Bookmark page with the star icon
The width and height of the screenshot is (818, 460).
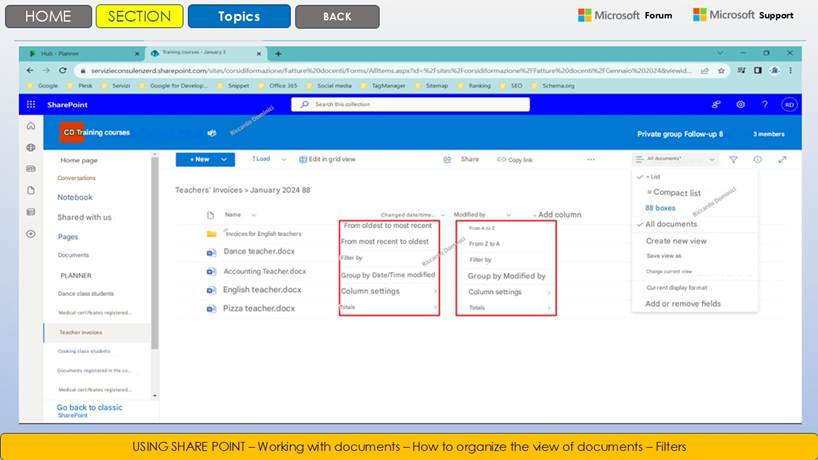pos(724,70)
